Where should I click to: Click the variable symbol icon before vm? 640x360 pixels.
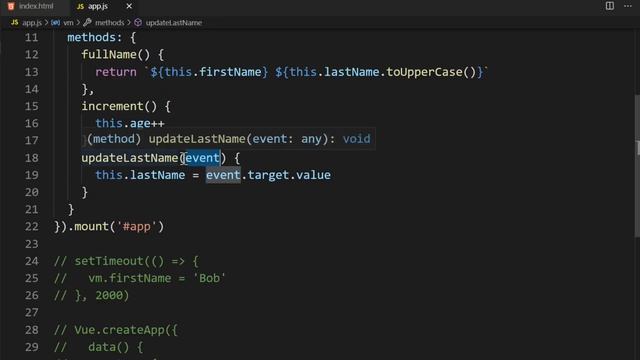(56, 23)
